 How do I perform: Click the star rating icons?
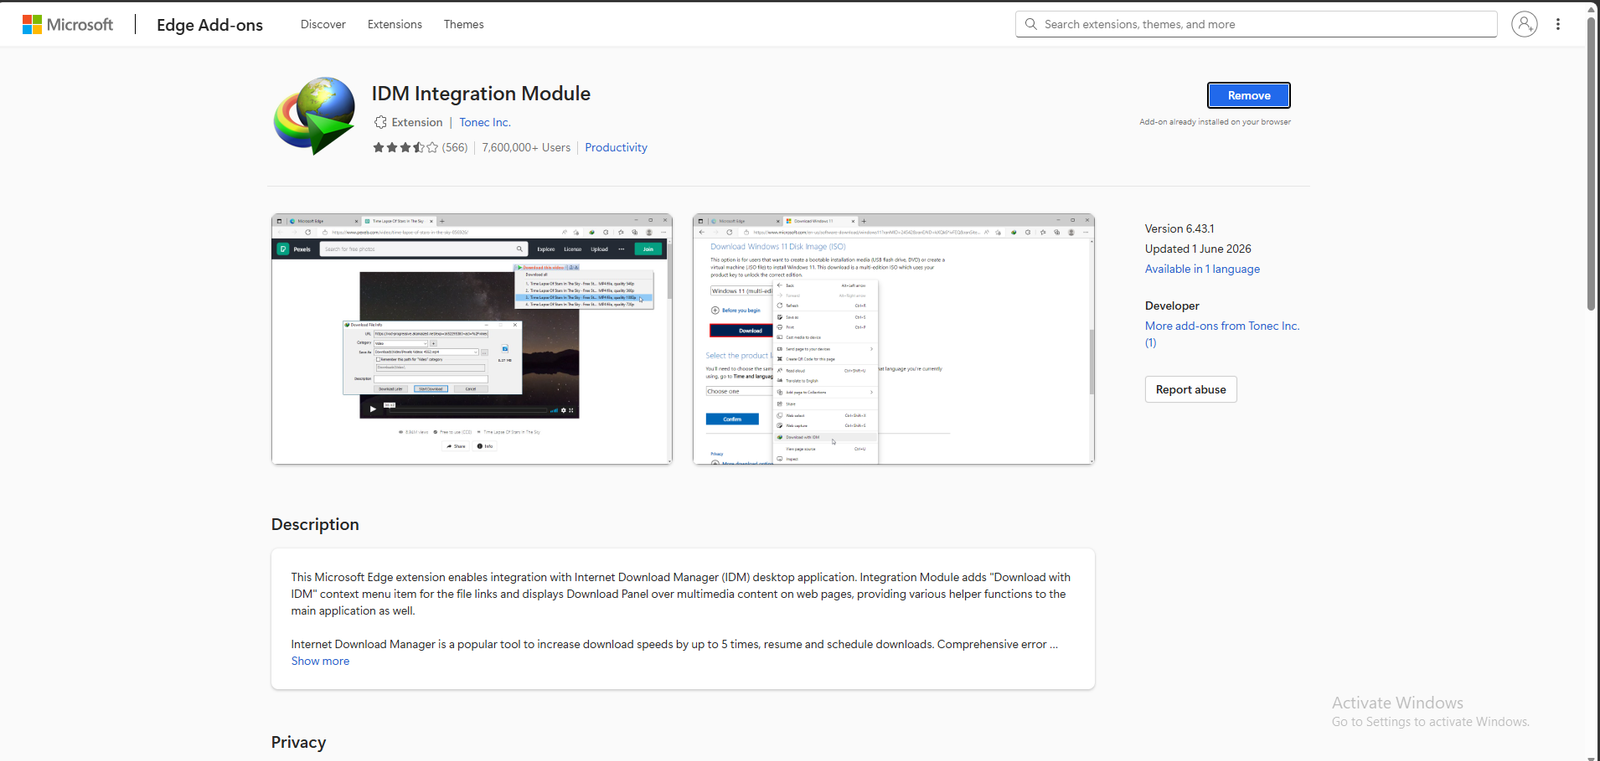click(x=405, y=148)
